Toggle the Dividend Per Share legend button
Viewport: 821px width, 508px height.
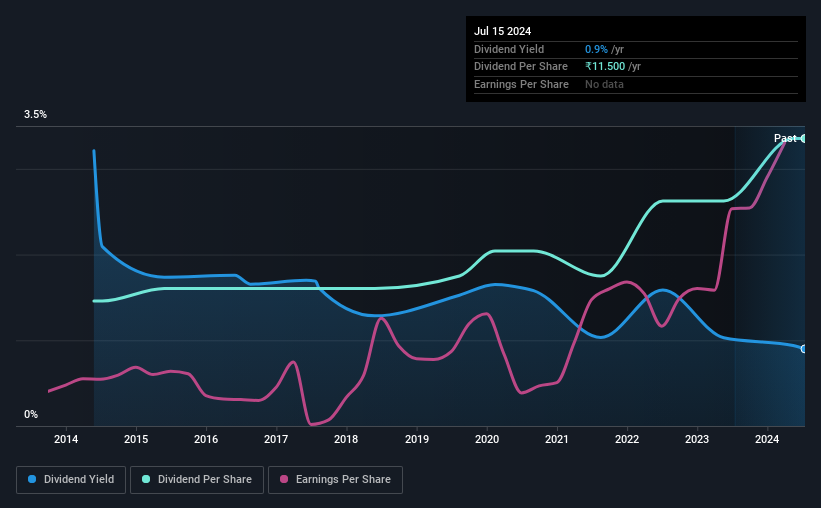click(197, 479)
